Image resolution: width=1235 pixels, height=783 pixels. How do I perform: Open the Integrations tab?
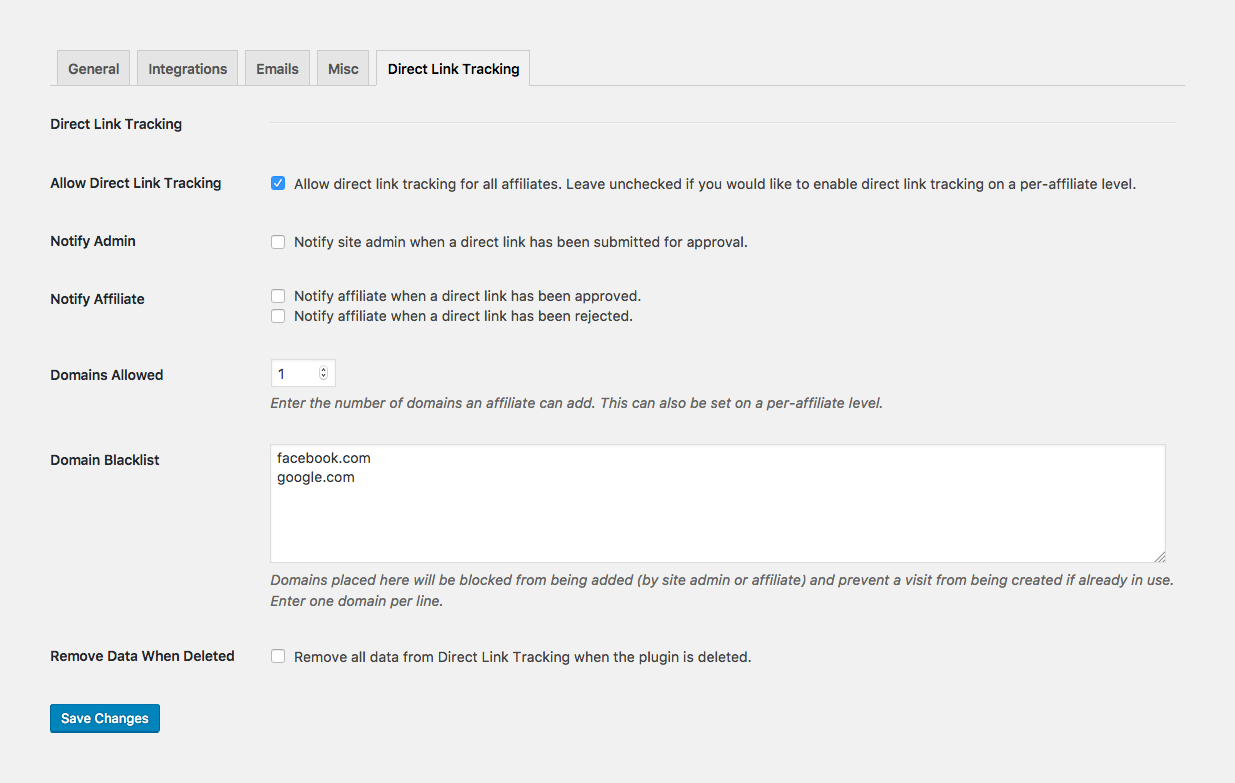coord(187,68)
